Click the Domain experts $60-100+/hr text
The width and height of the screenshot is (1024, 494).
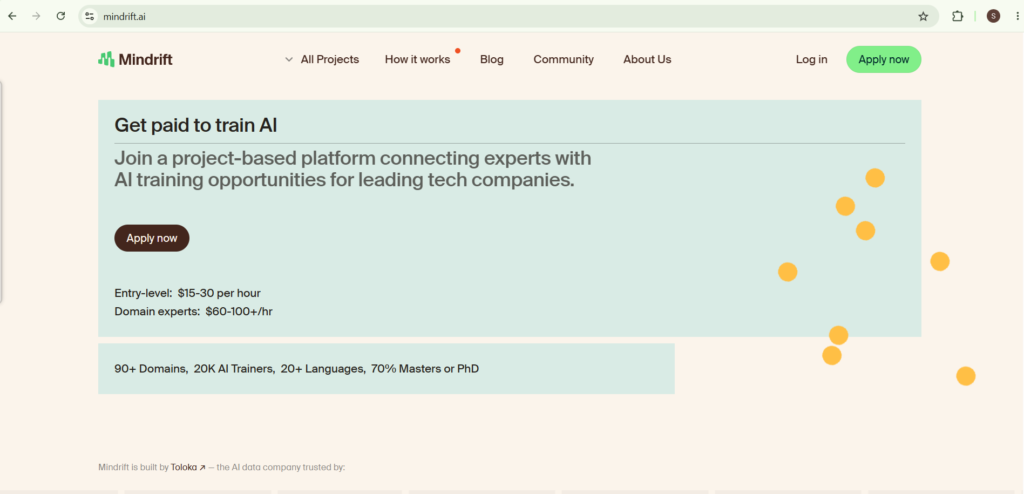coord(193,312)
